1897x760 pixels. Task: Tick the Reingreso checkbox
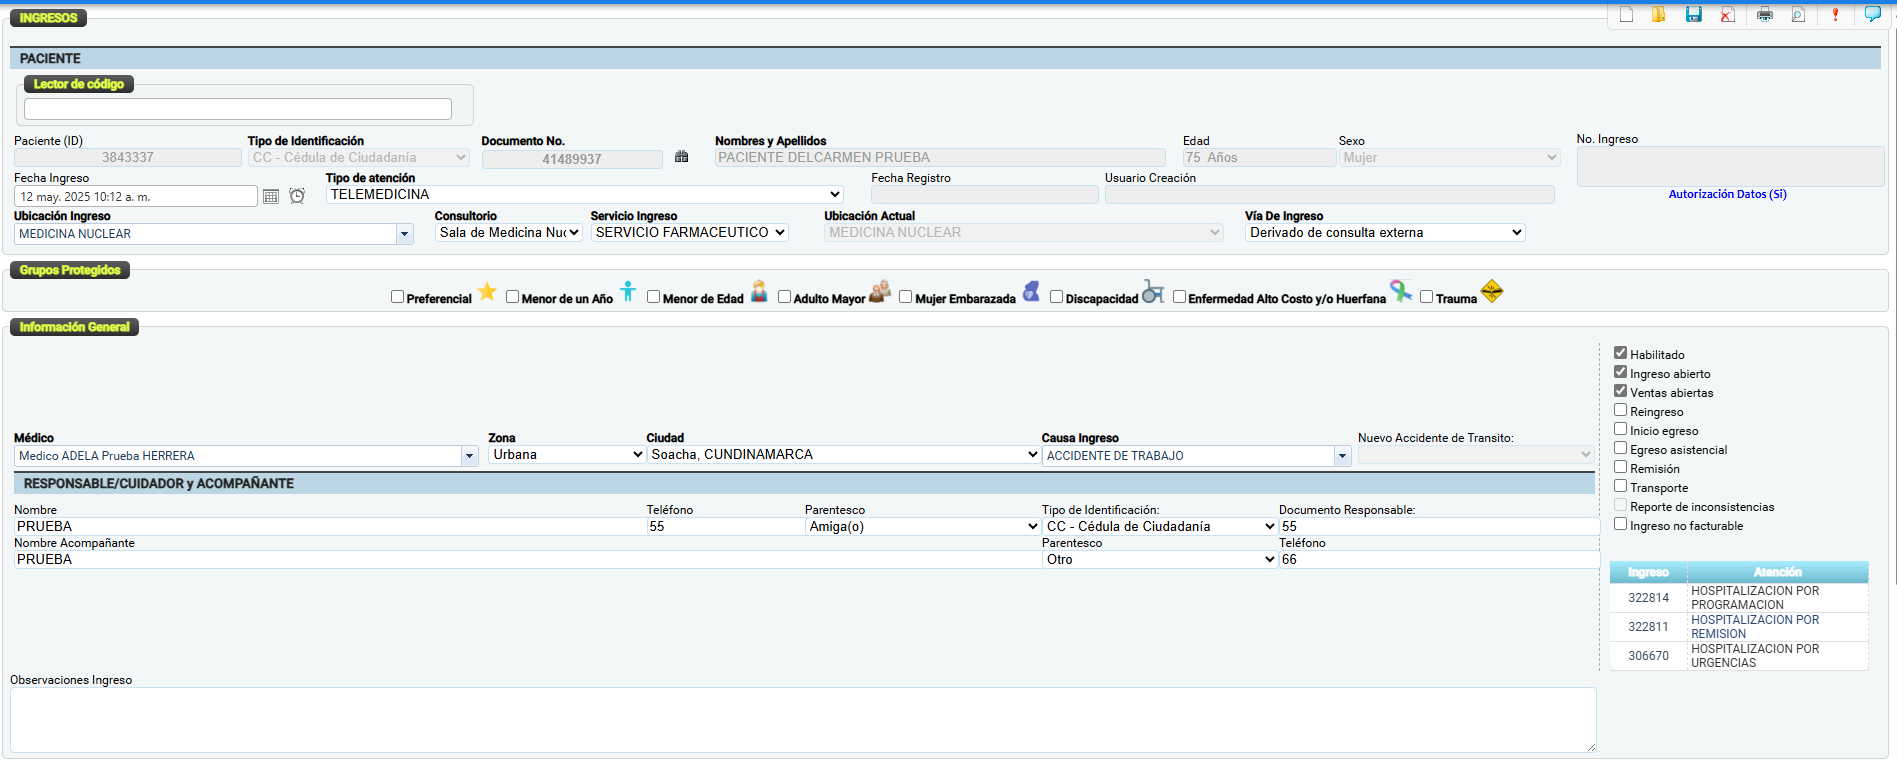(x=1620, y=410)
